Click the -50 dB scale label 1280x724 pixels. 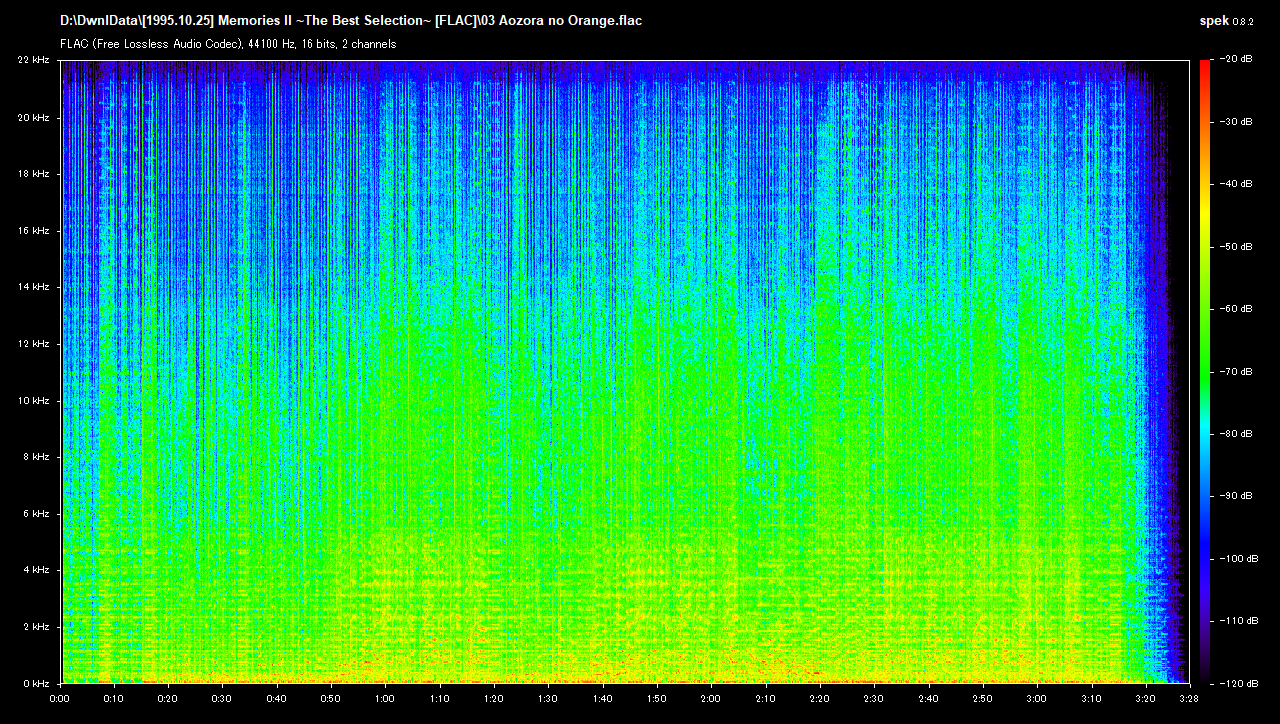[1237, 246]
